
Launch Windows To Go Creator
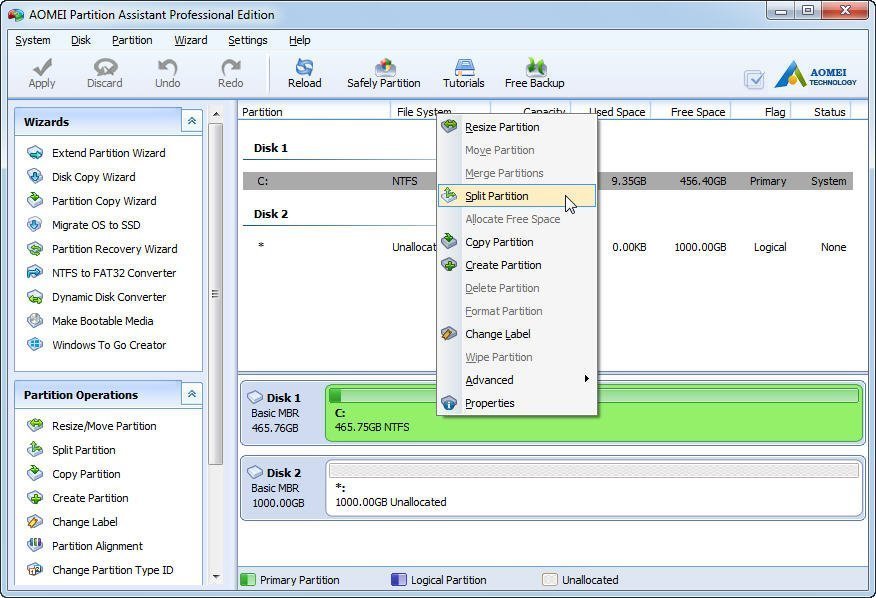(109, 345)
